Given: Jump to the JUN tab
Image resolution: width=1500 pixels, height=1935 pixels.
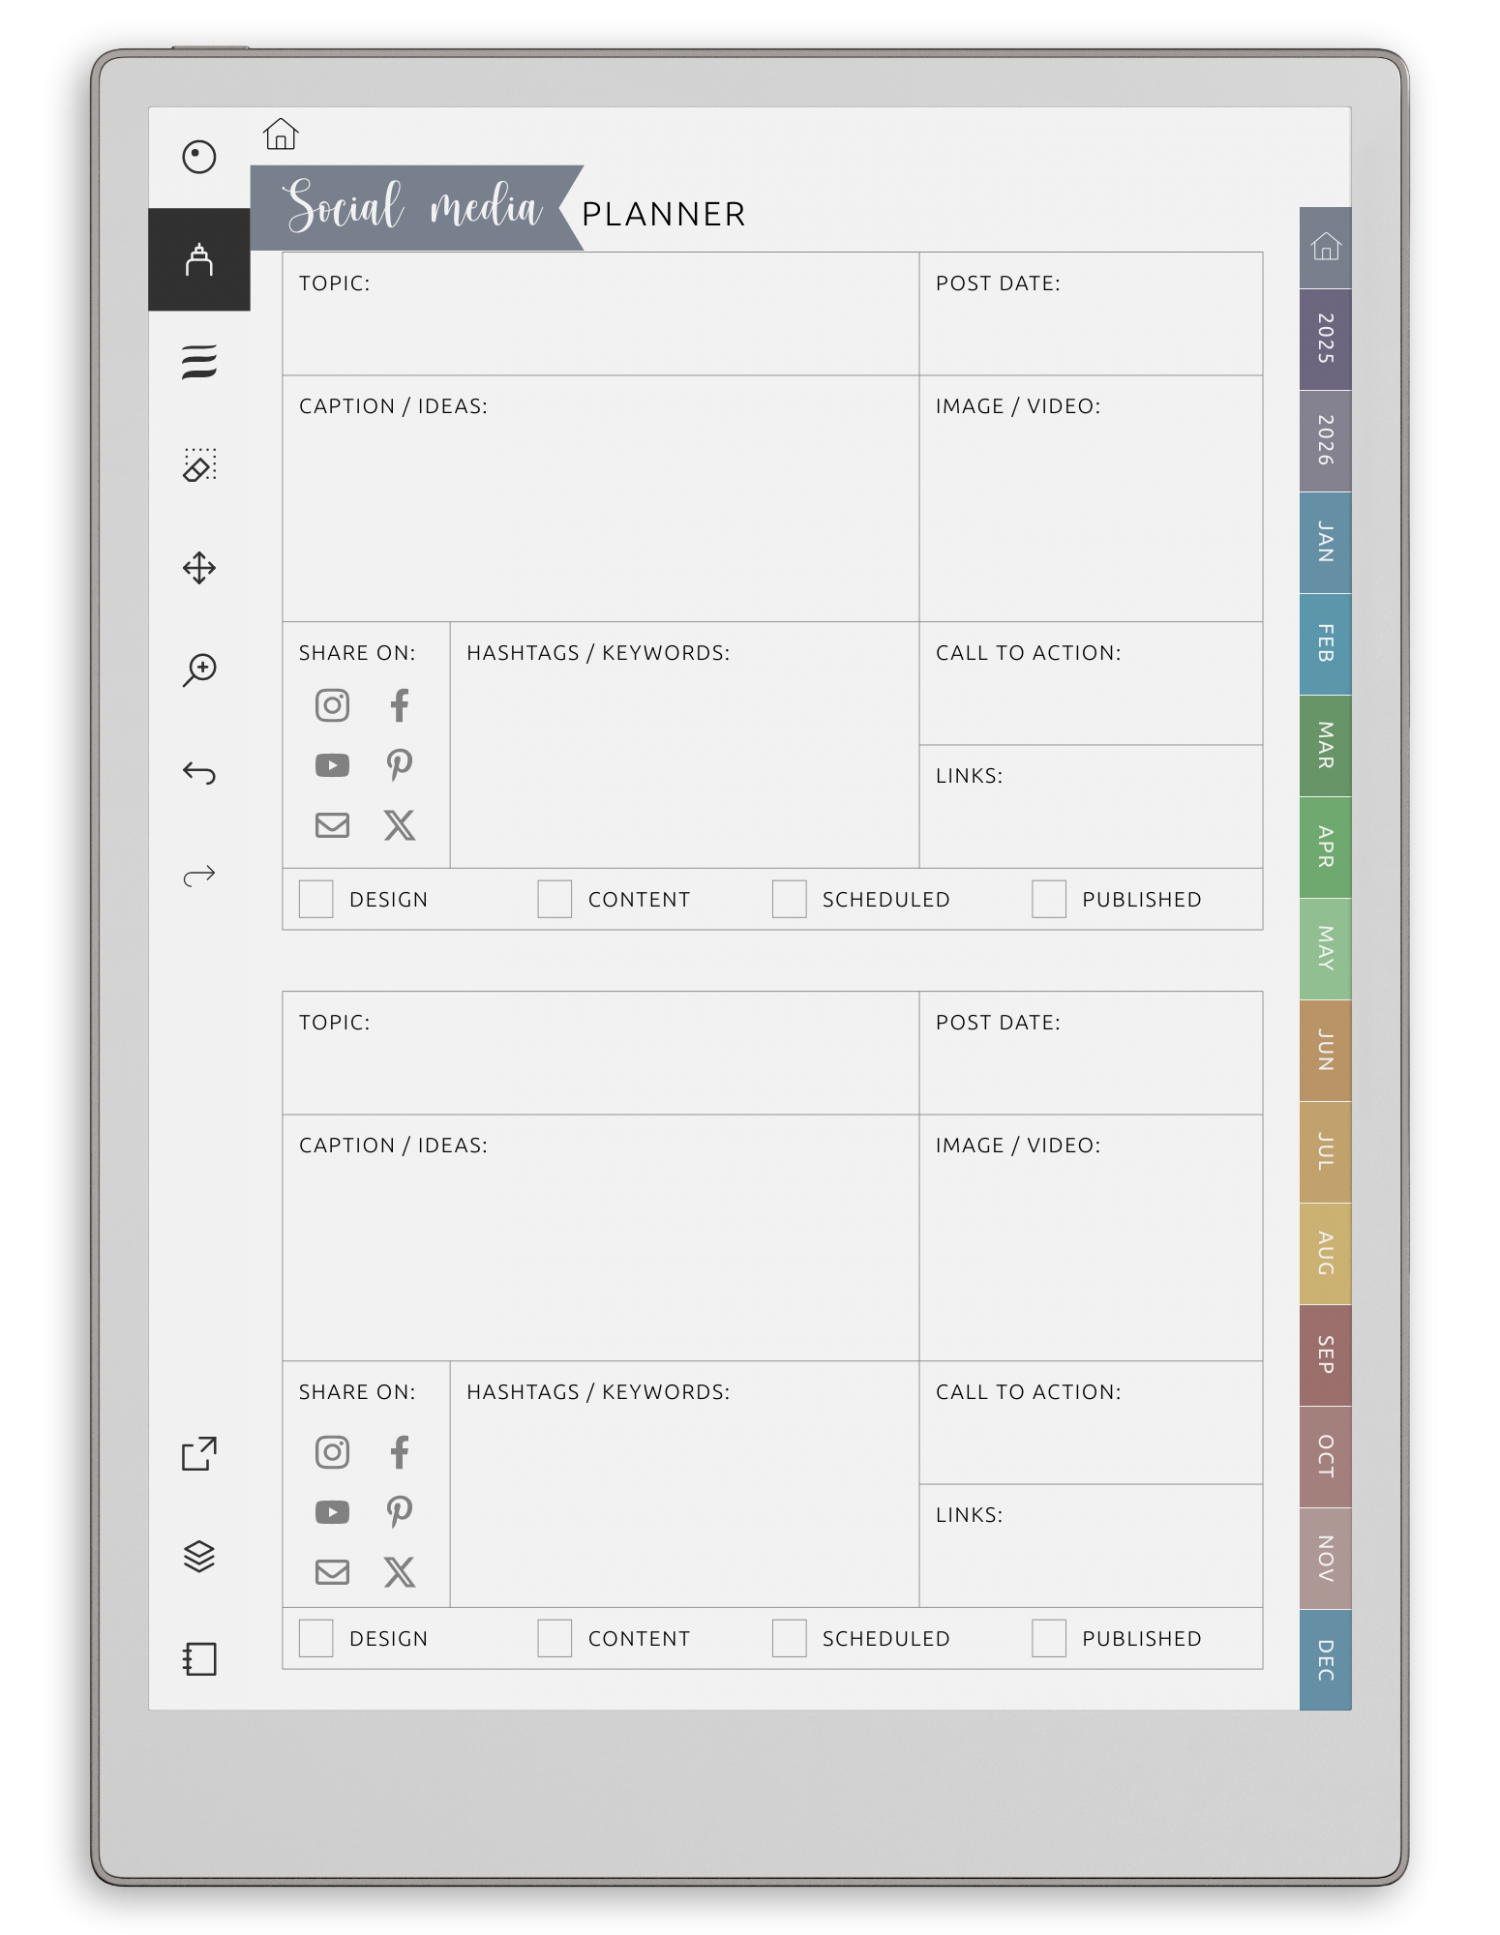Looking at the screenshot, I should click(1325, 1051).
